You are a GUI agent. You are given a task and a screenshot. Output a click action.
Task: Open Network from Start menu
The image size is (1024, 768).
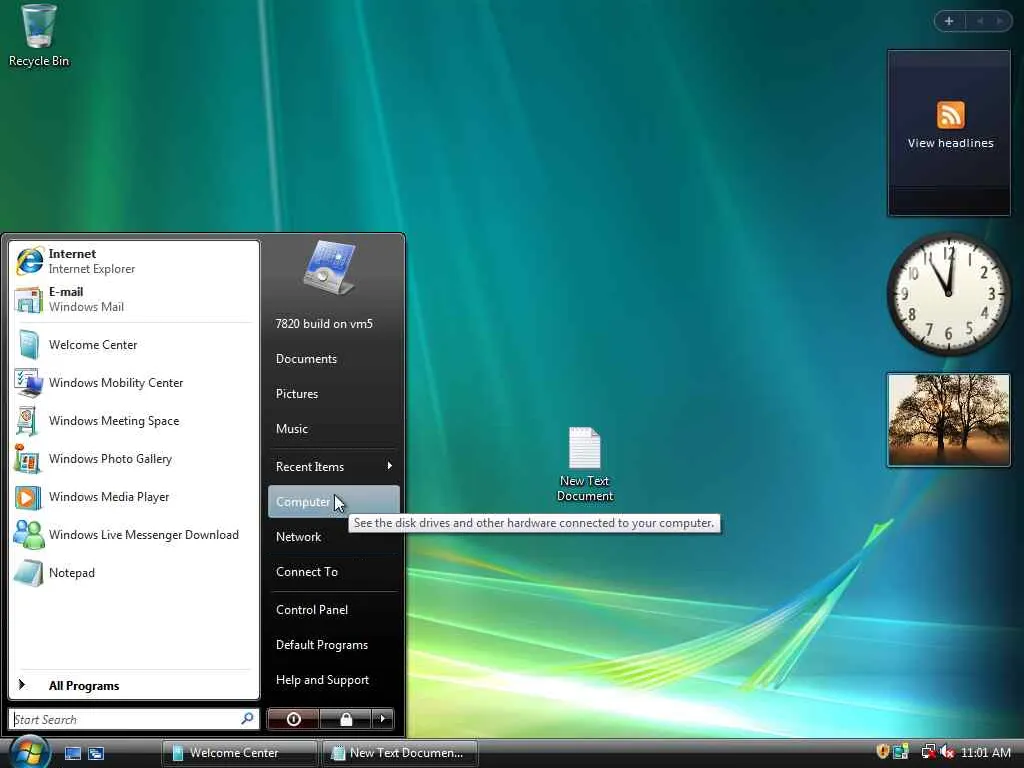334,537
